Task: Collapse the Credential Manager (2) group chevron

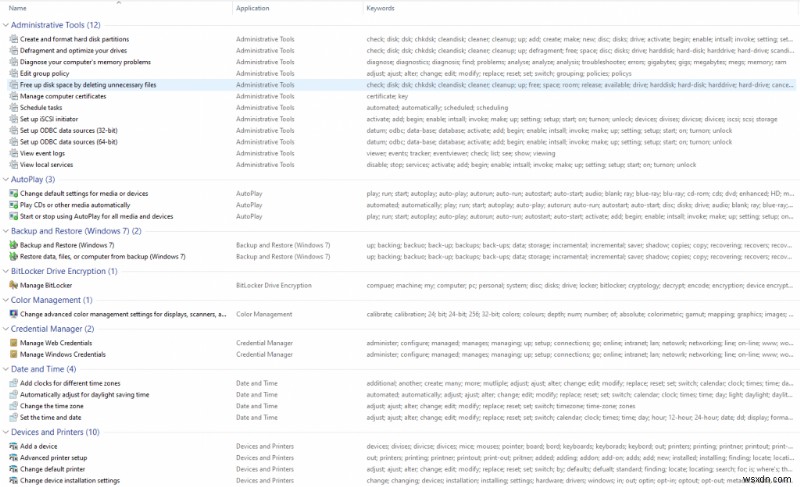Action: pyautogui.click(x=6, y=329)
